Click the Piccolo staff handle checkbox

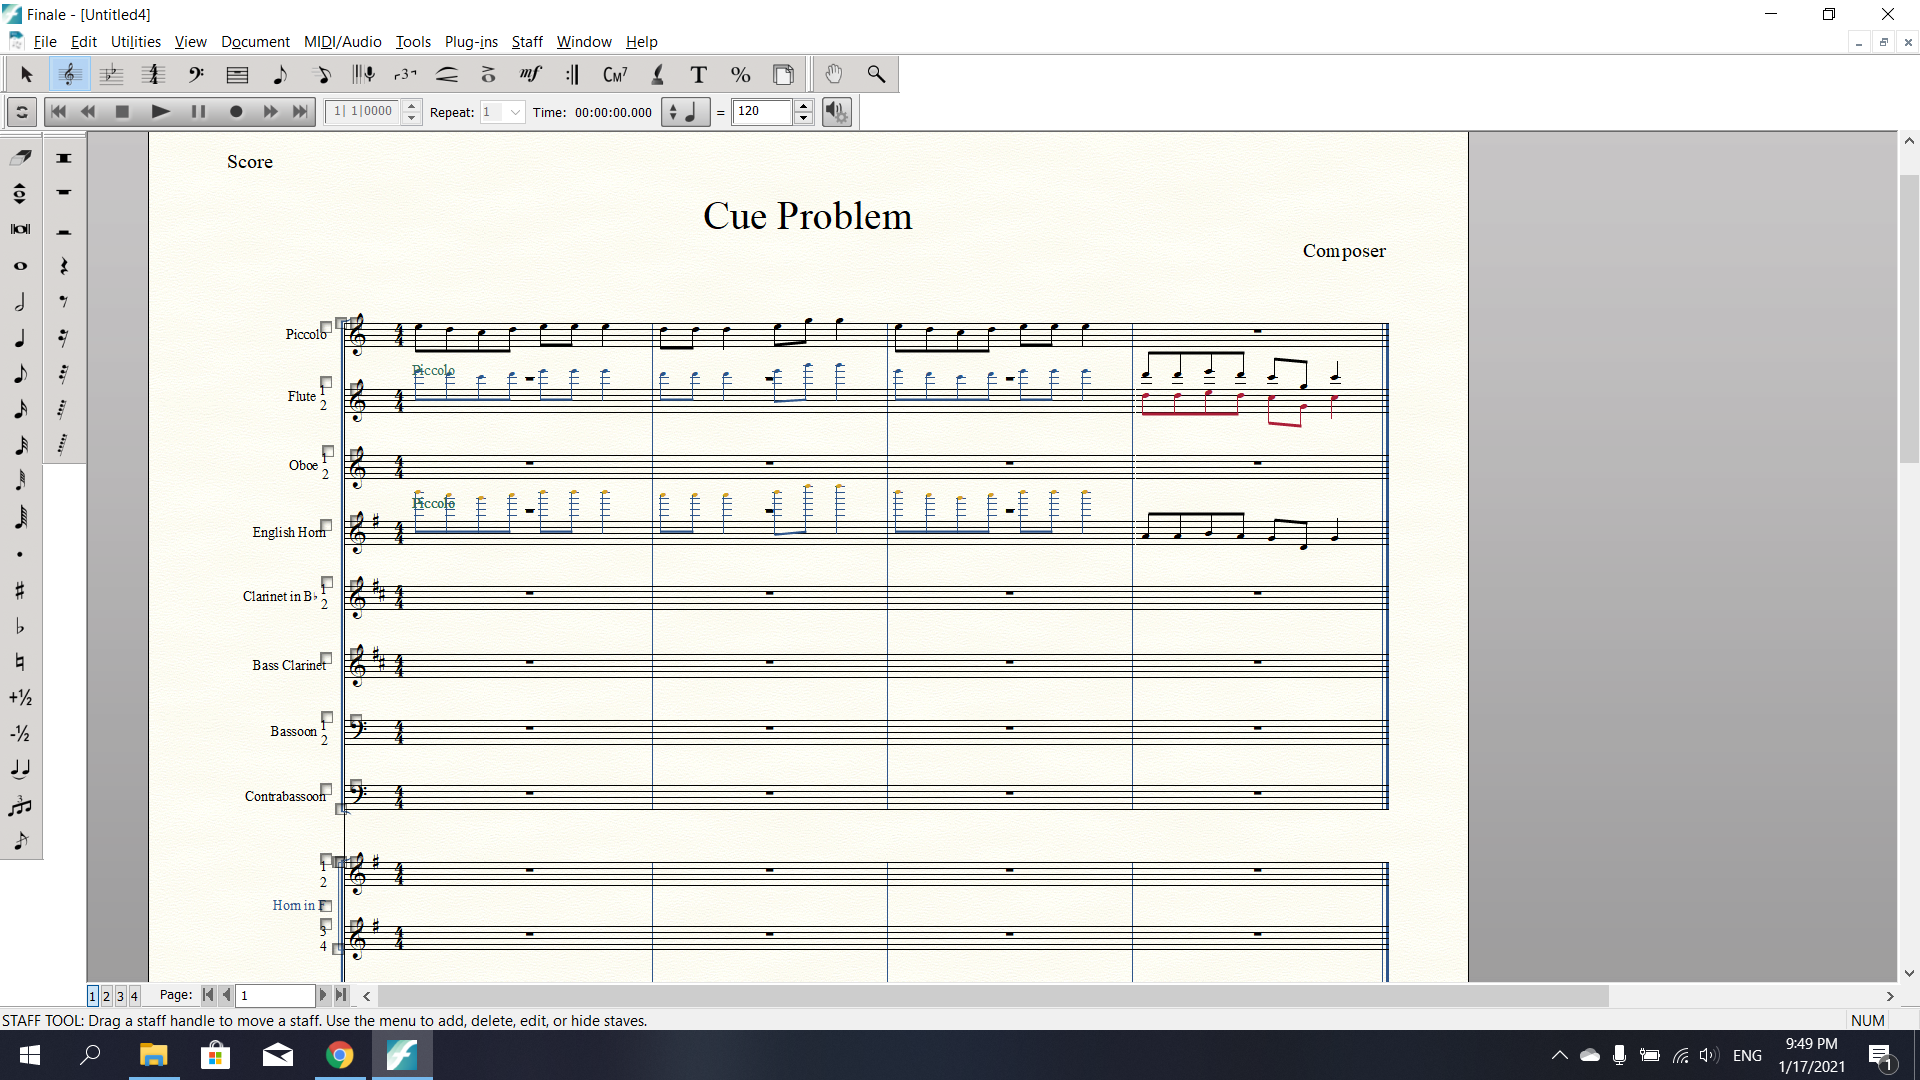[x=326, y=327]
